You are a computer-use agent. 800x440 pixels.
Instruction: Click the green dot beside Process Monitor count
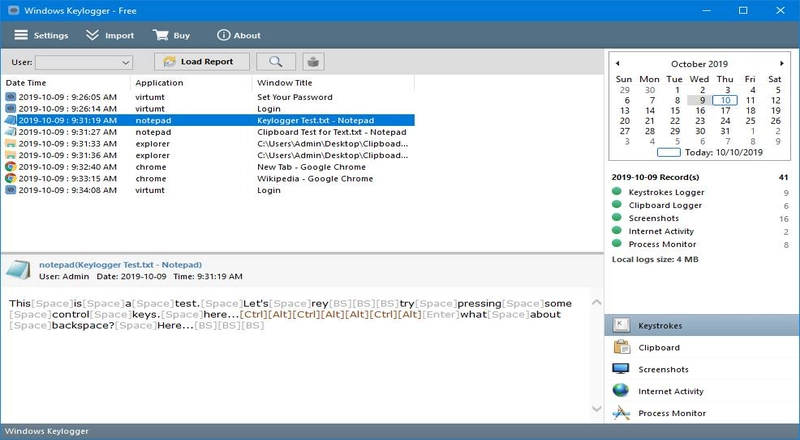[617, 243]
